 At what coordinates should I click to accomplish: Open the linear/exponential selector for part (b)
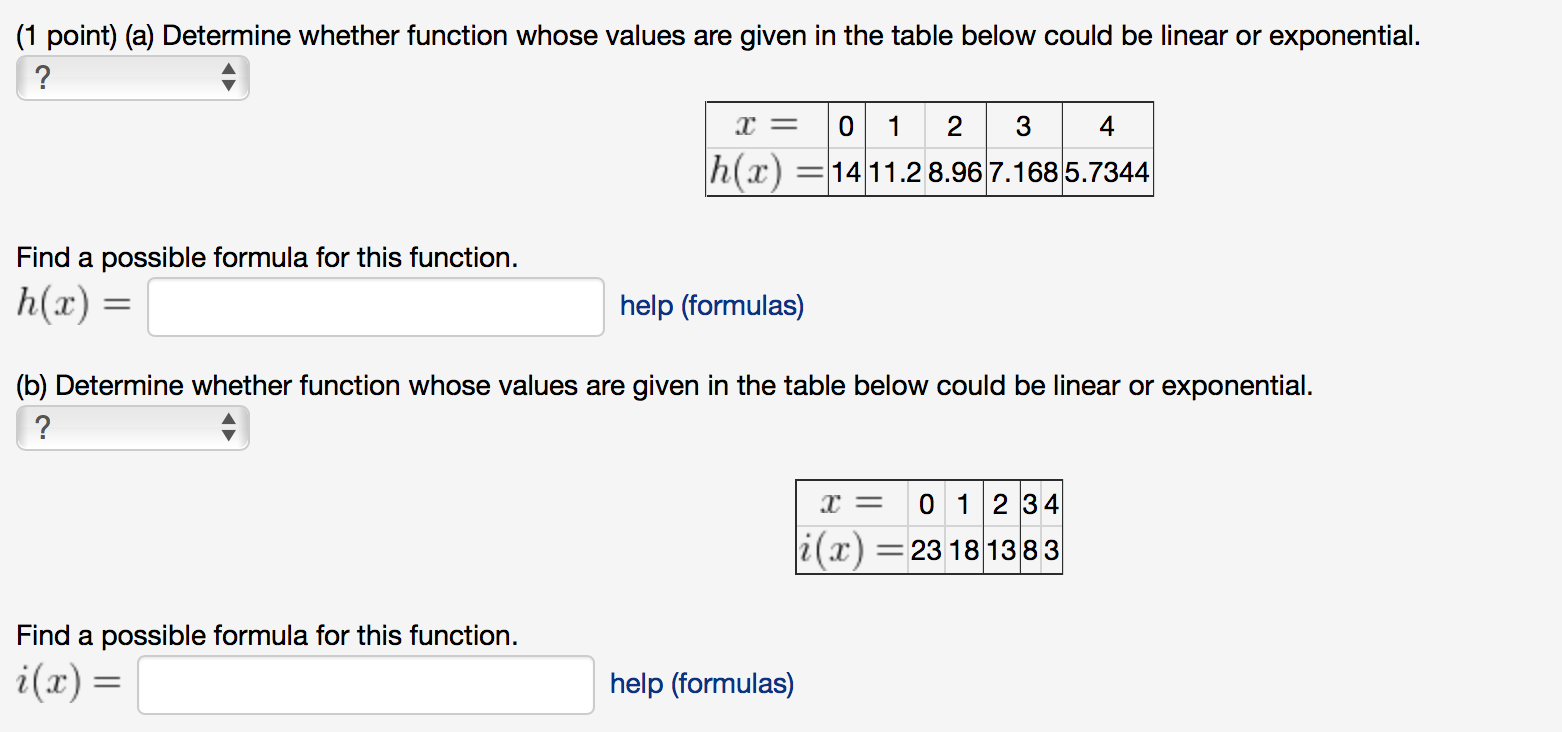(130, 428)
